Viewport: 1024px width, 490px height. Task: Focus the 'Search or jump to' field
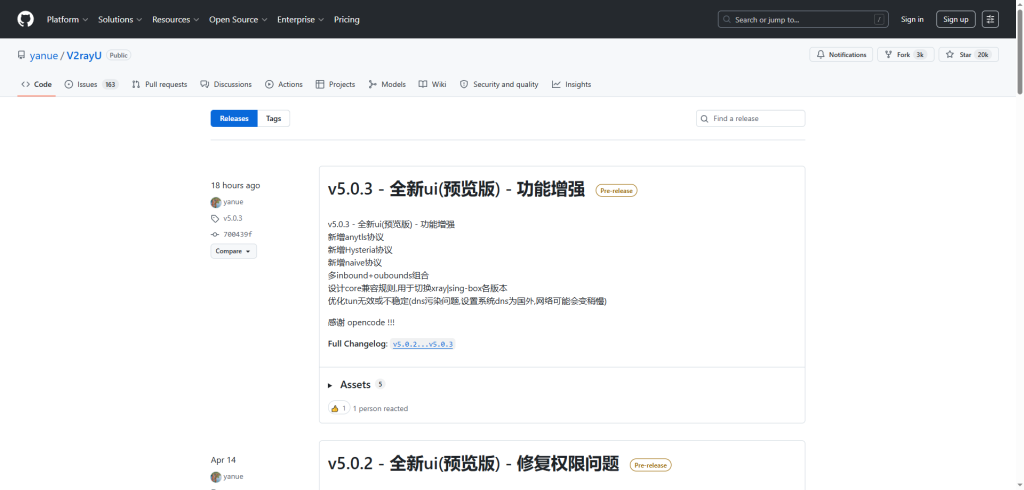point(803,20)
